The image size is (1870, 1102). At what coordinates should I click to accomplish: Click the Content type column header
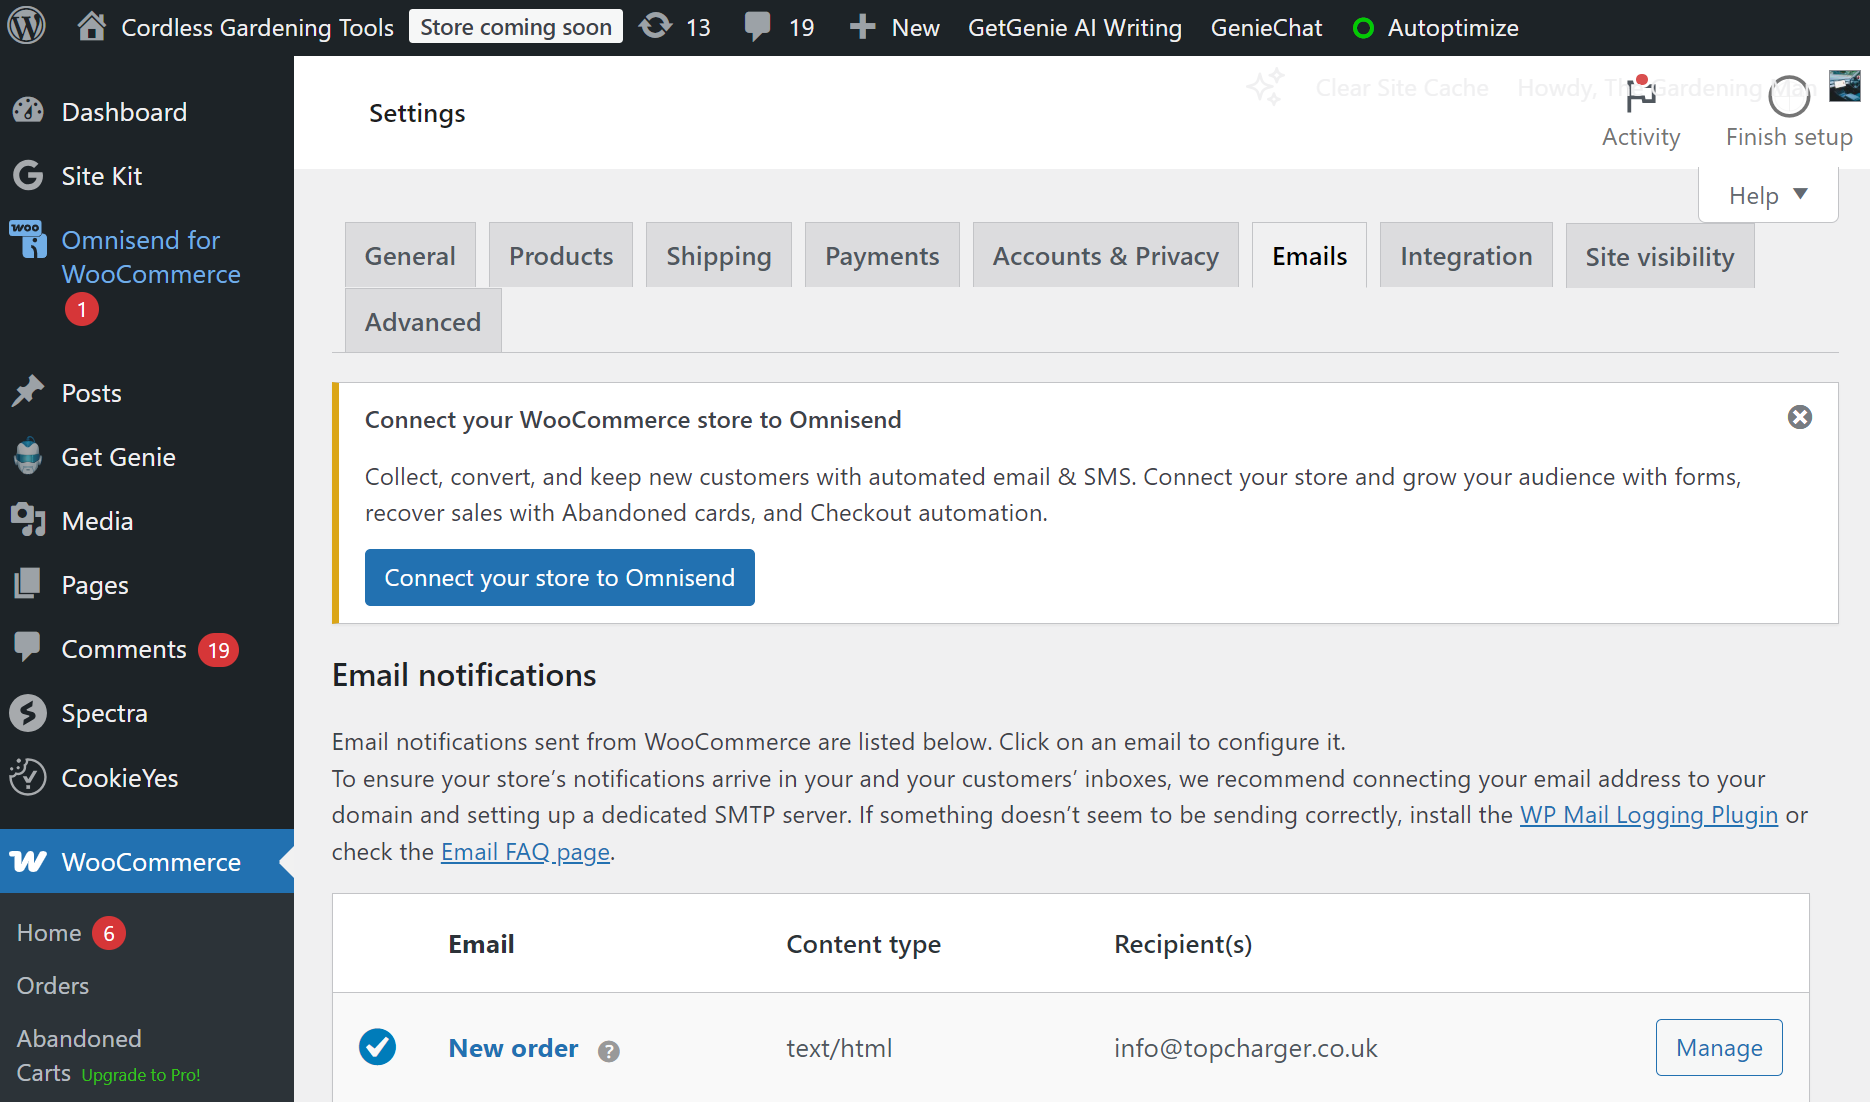(x=864, y=944)
